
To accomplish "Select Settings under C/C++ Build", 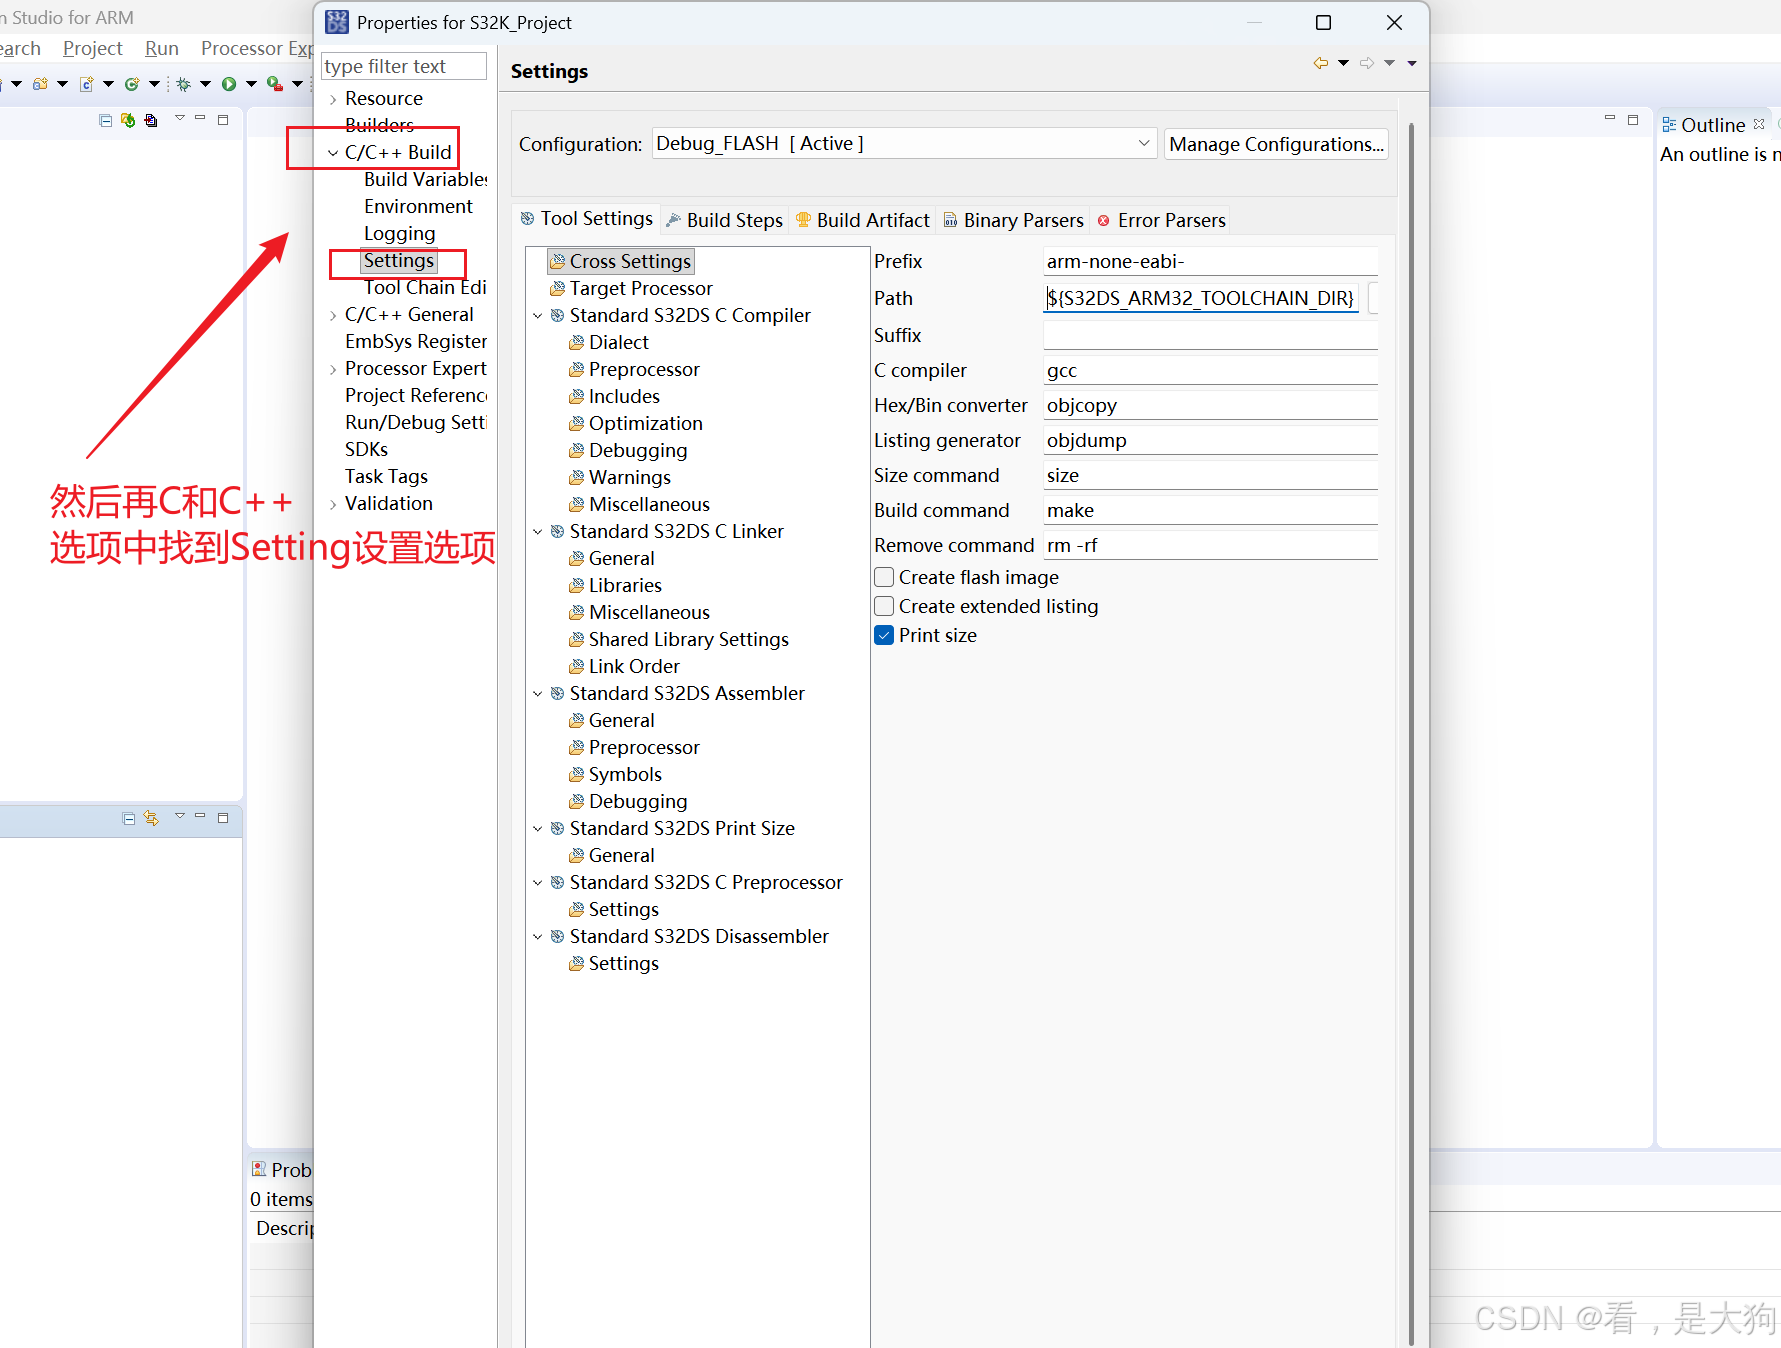I will point(398,261).
